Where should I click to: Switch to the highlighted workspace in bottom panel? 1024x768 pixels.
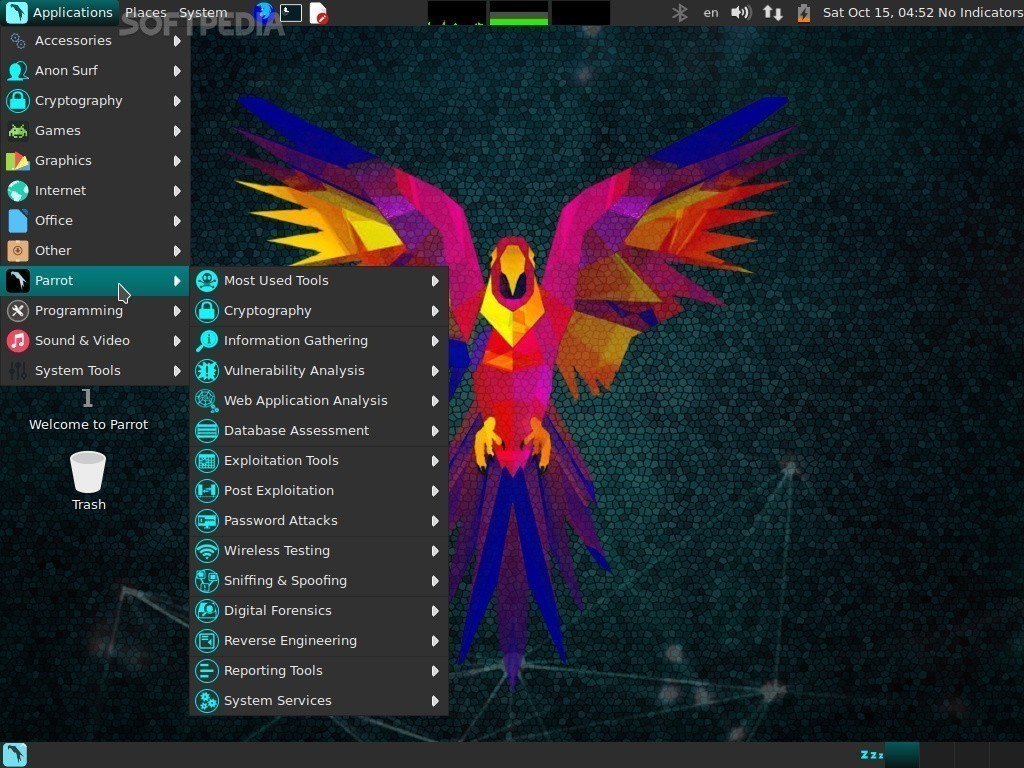point(902,755)
